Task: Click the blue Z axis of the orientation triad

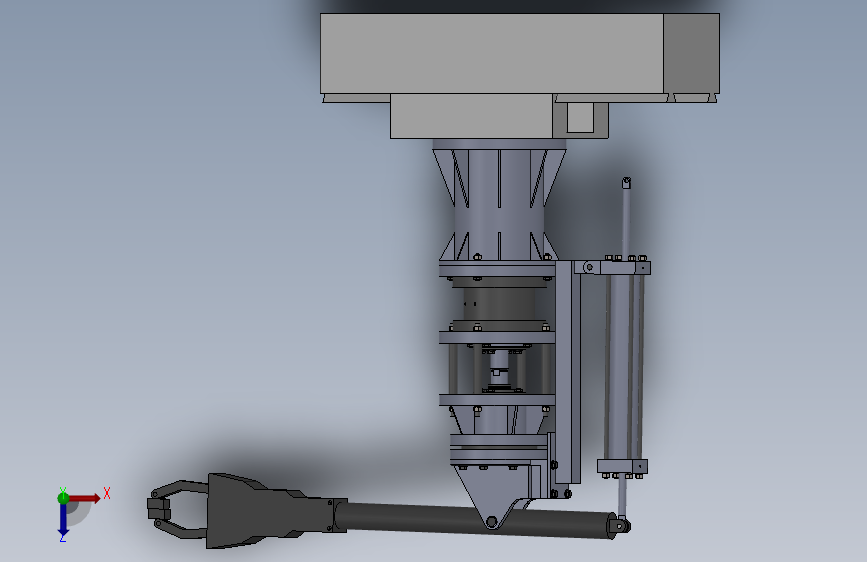Action: [x=62, y=520]
